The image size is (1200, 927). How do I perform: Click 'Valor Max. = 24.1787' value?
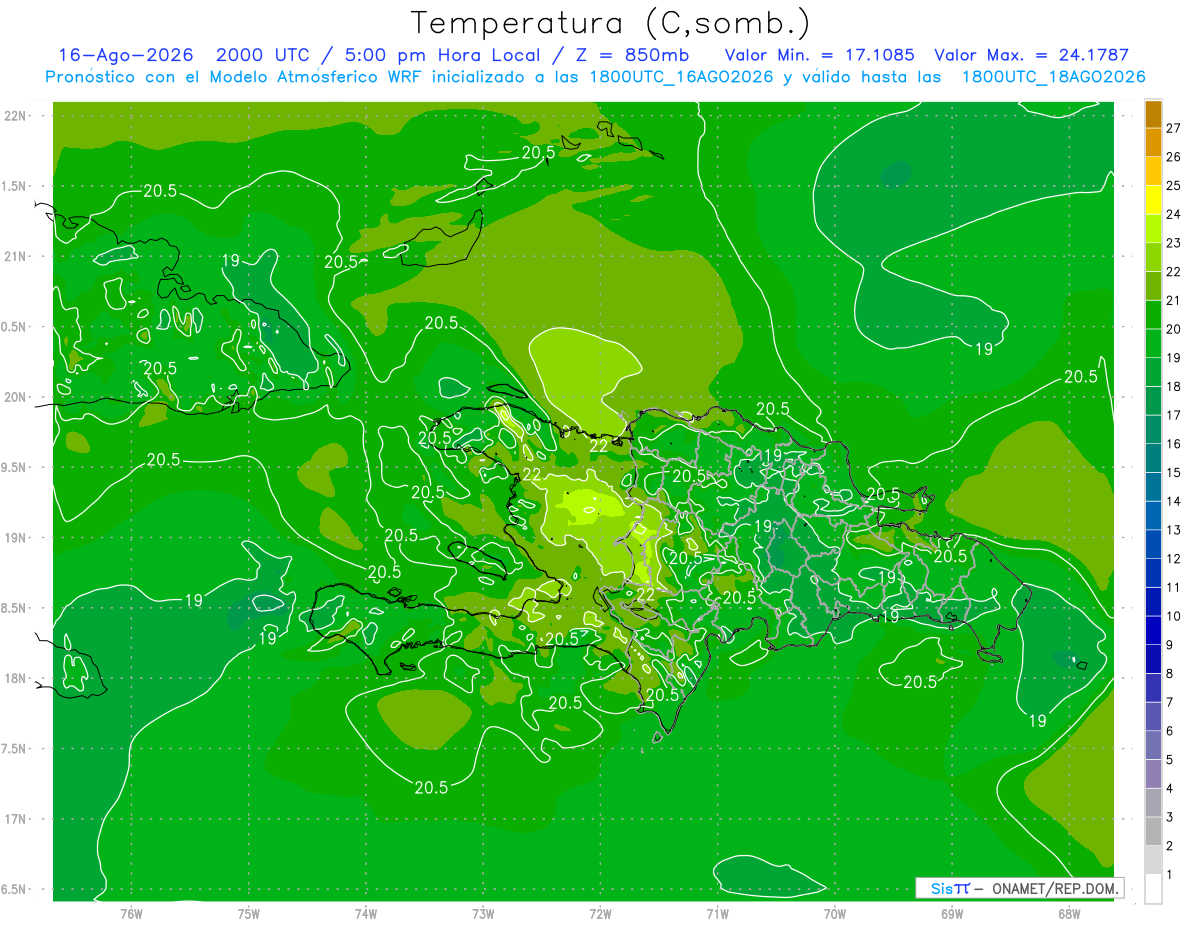[x=1032, y=55]
